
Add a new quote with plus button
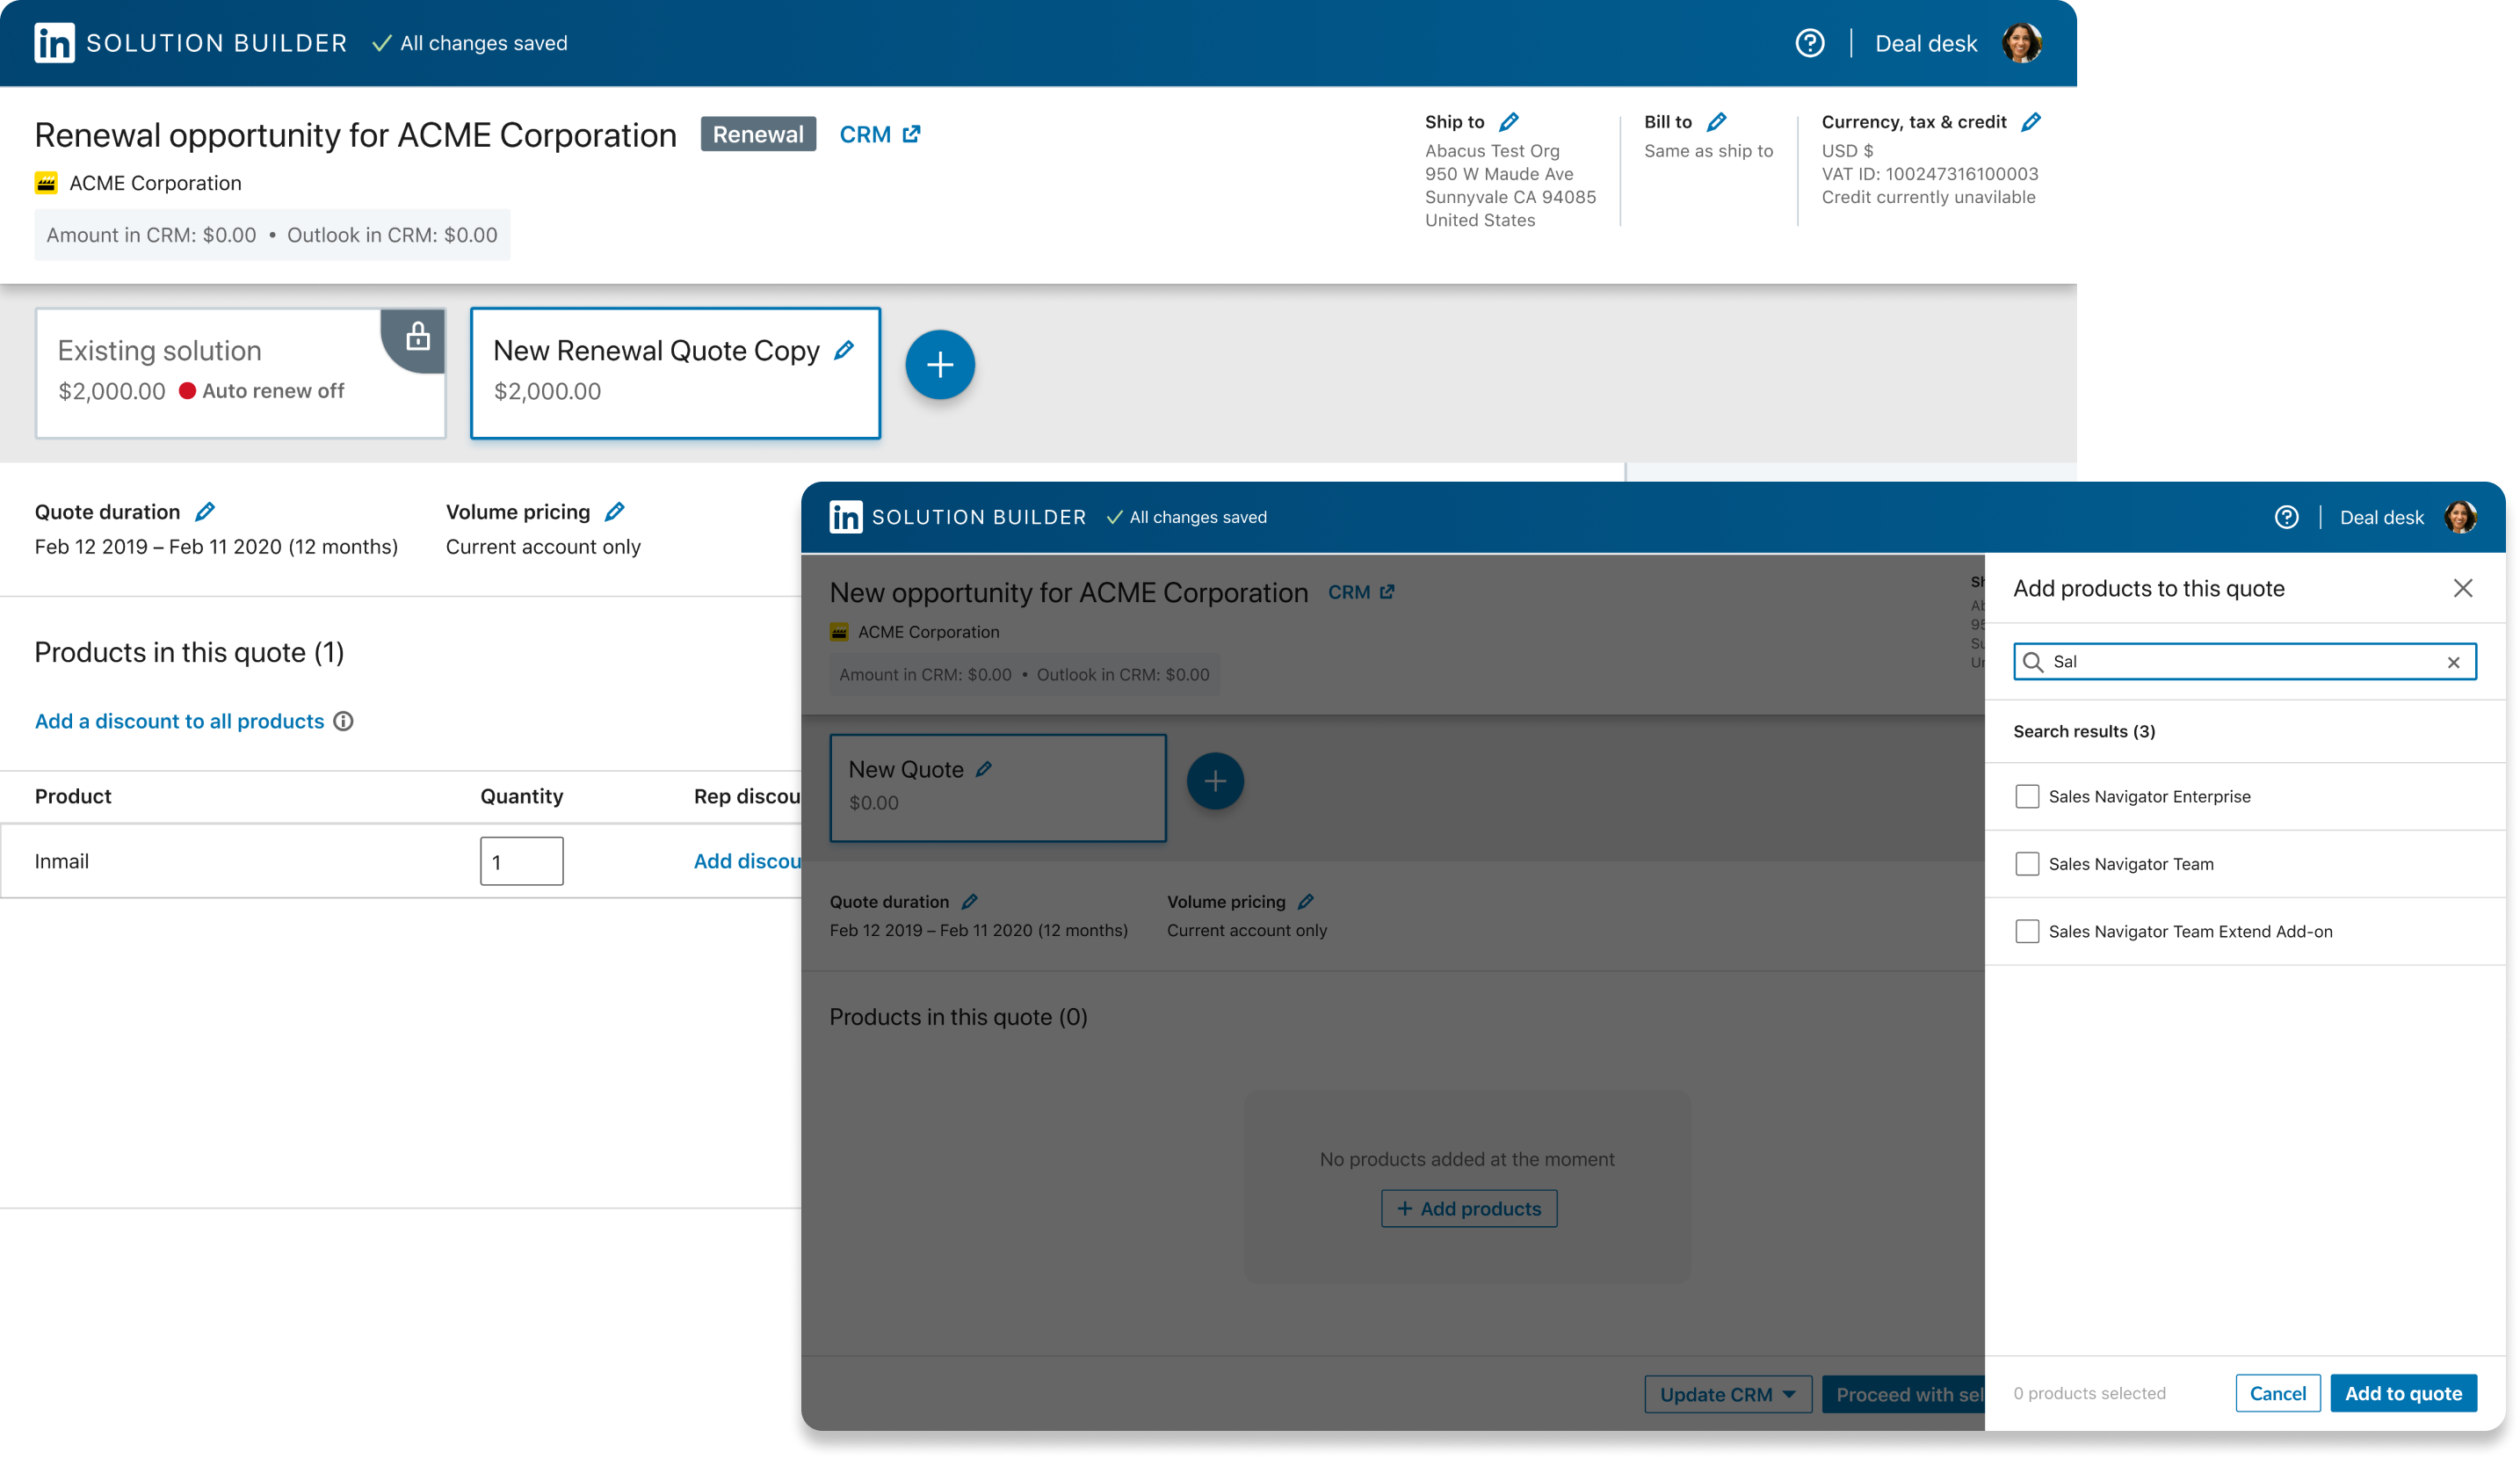939,365
